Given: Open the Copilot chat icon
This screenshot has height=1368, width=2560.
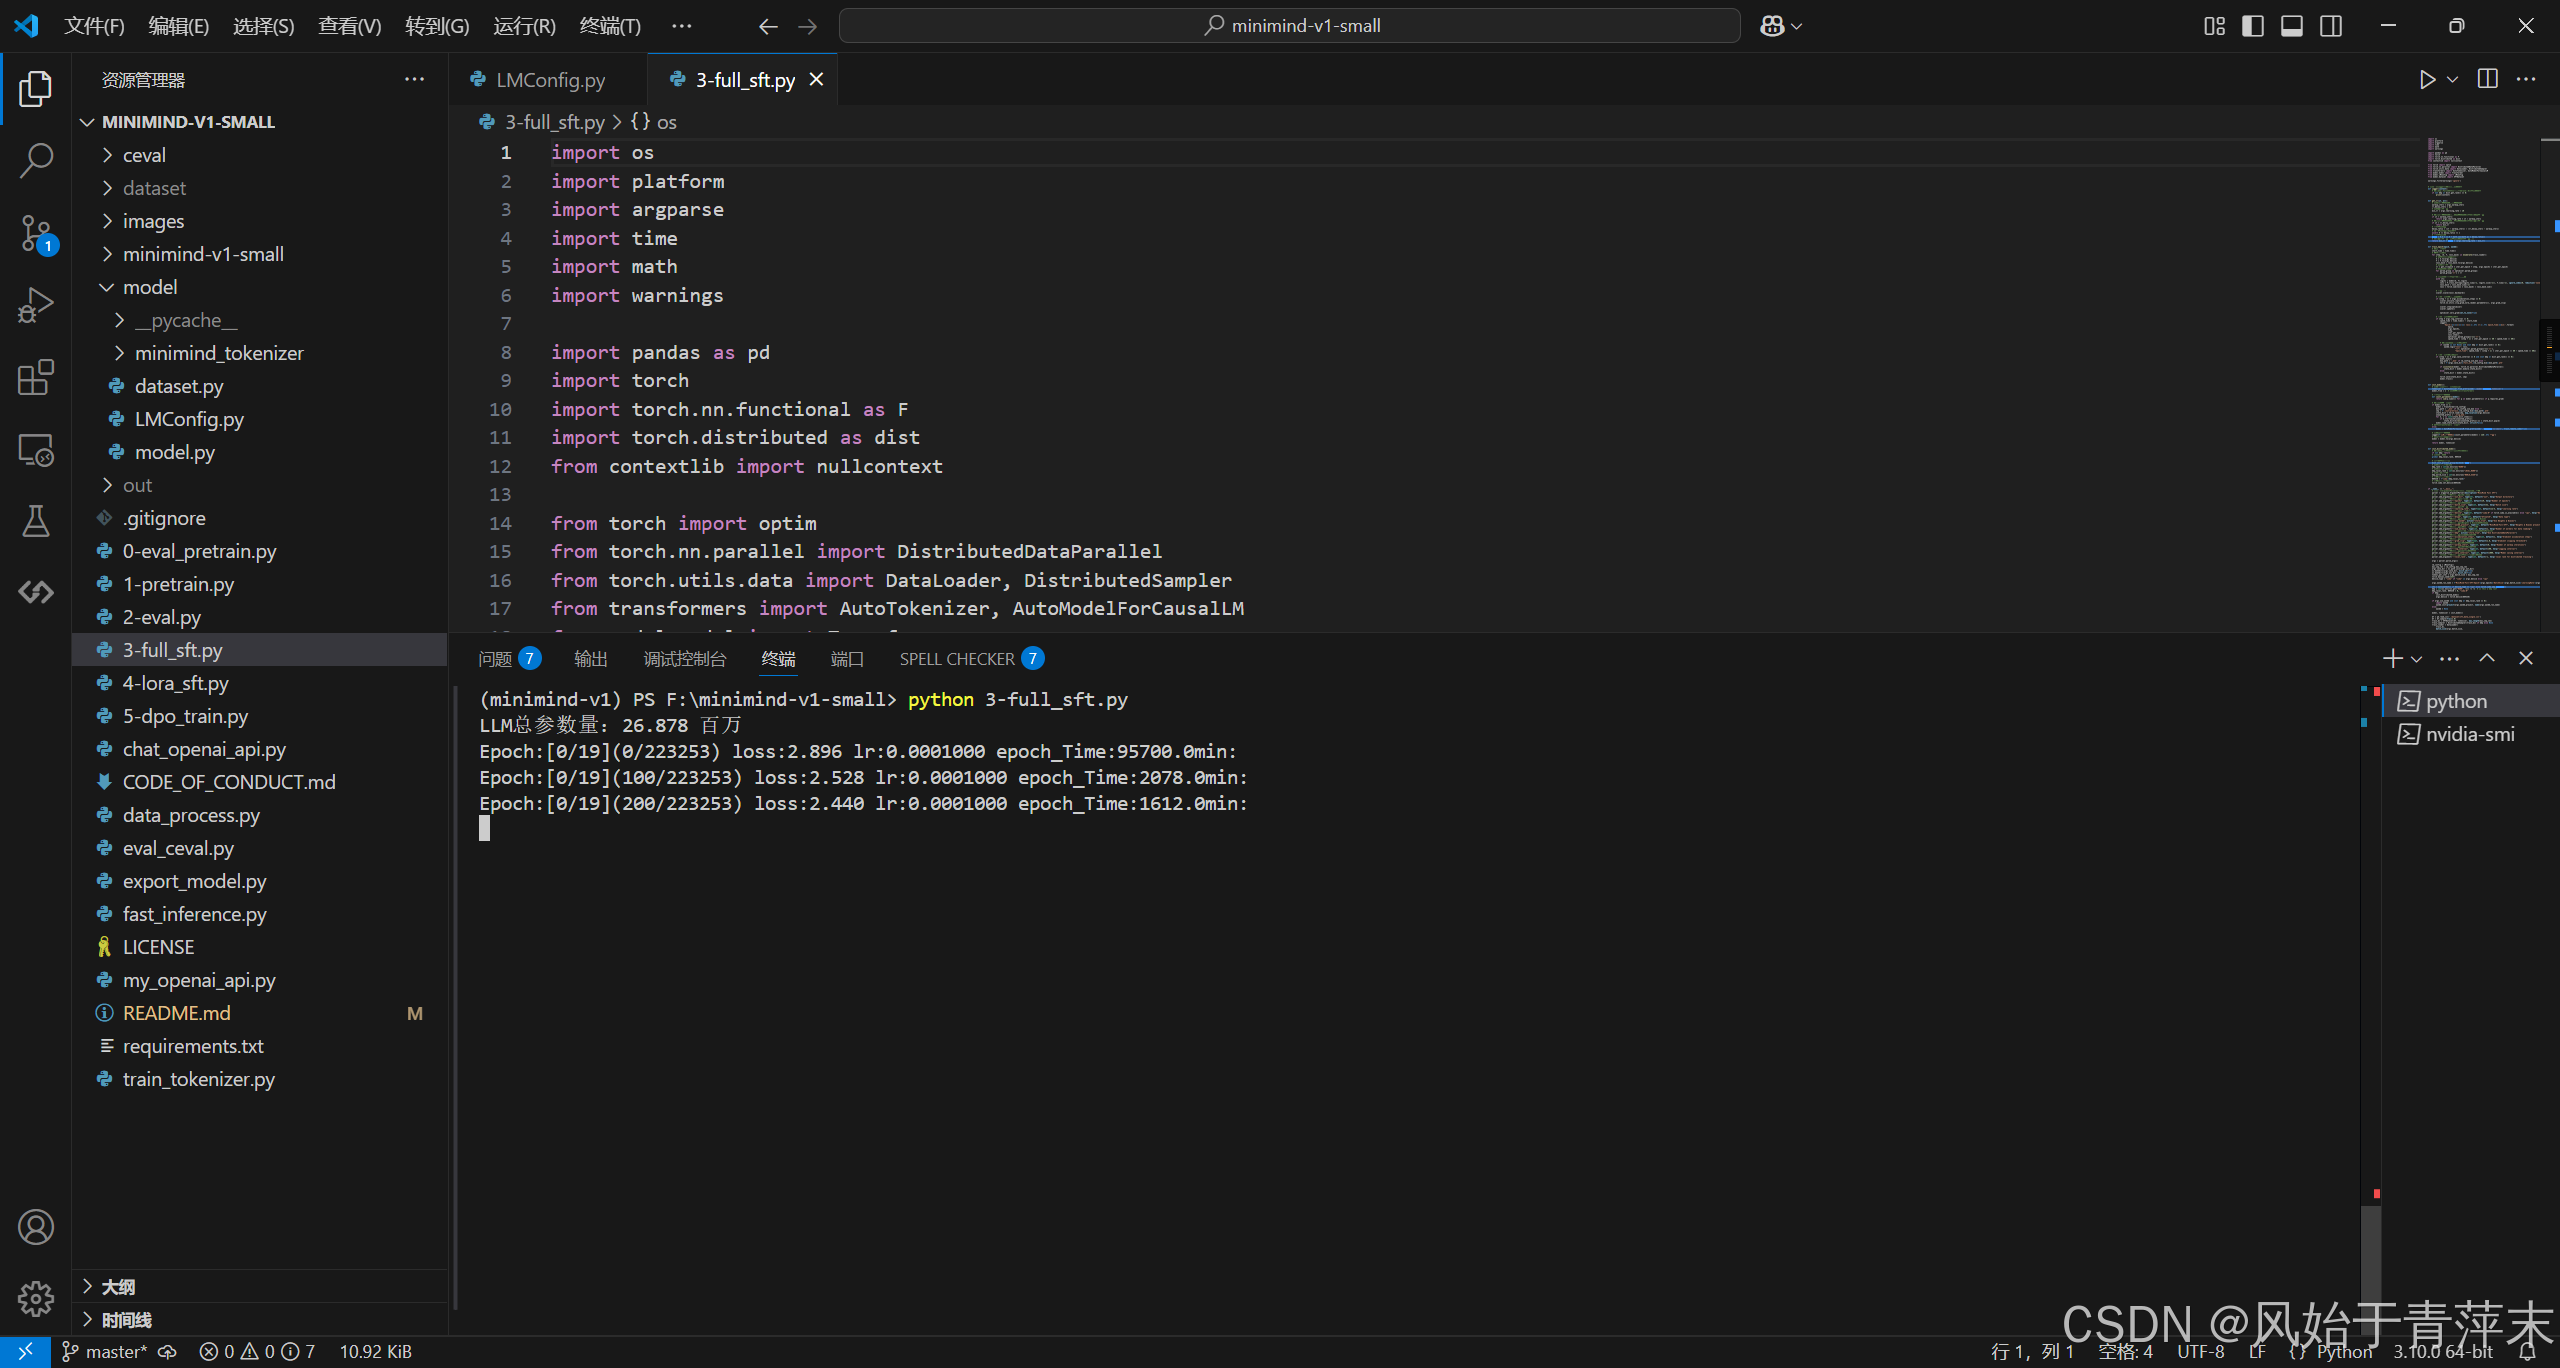Looking at the screenshot, I should pyautogui.click(x=1773, y=26).
